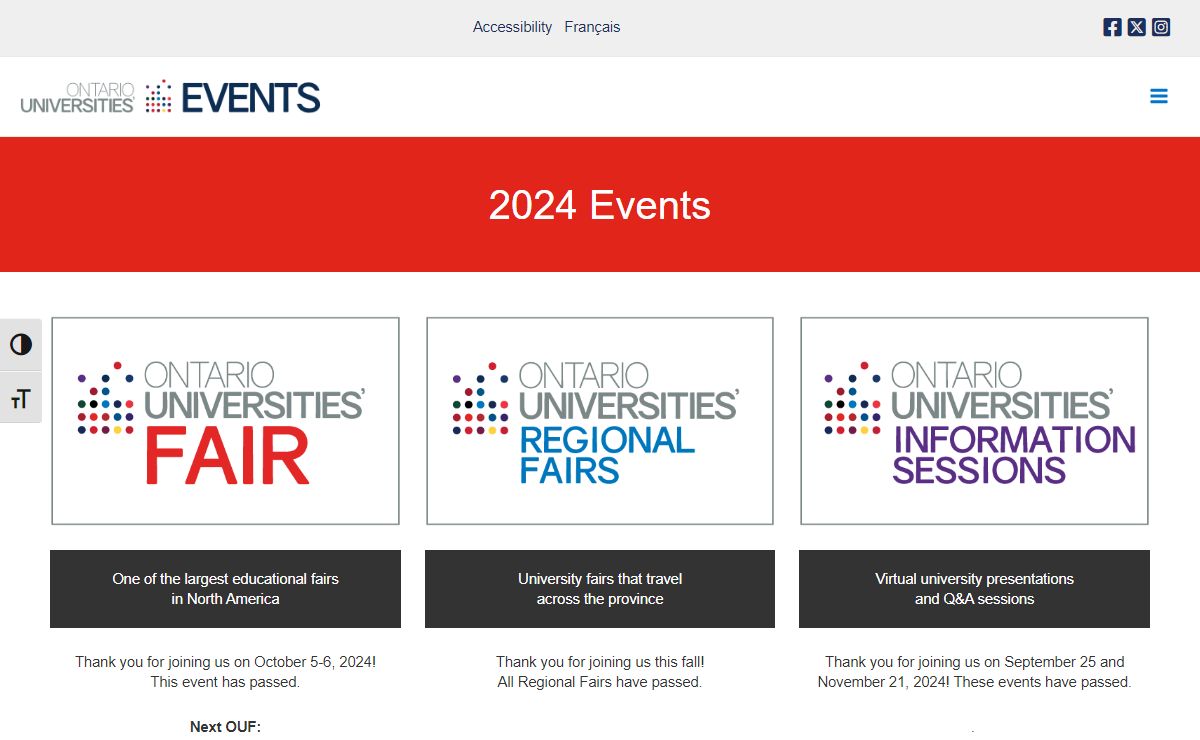
Task: Open the X (Twitter) social icon
Action: click(1137, 27)
